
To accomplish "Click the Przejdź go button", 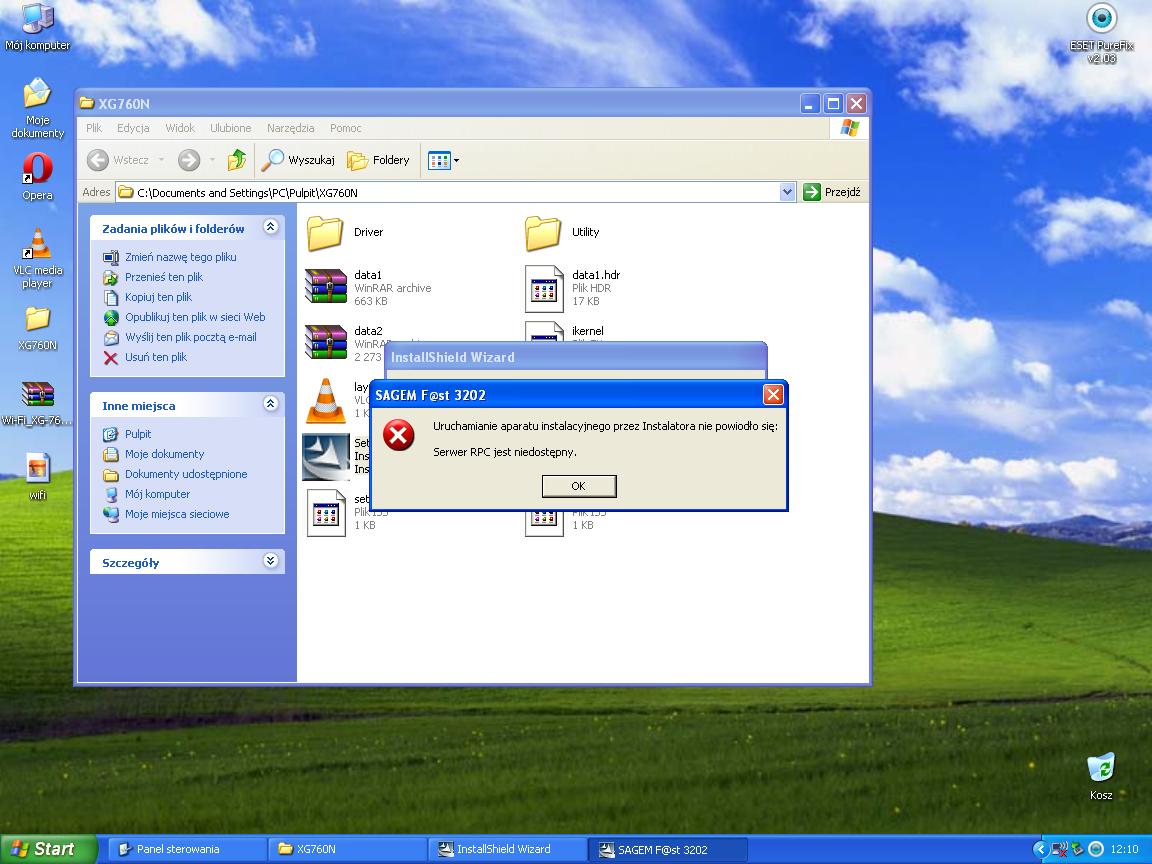I will pos(832,192).
